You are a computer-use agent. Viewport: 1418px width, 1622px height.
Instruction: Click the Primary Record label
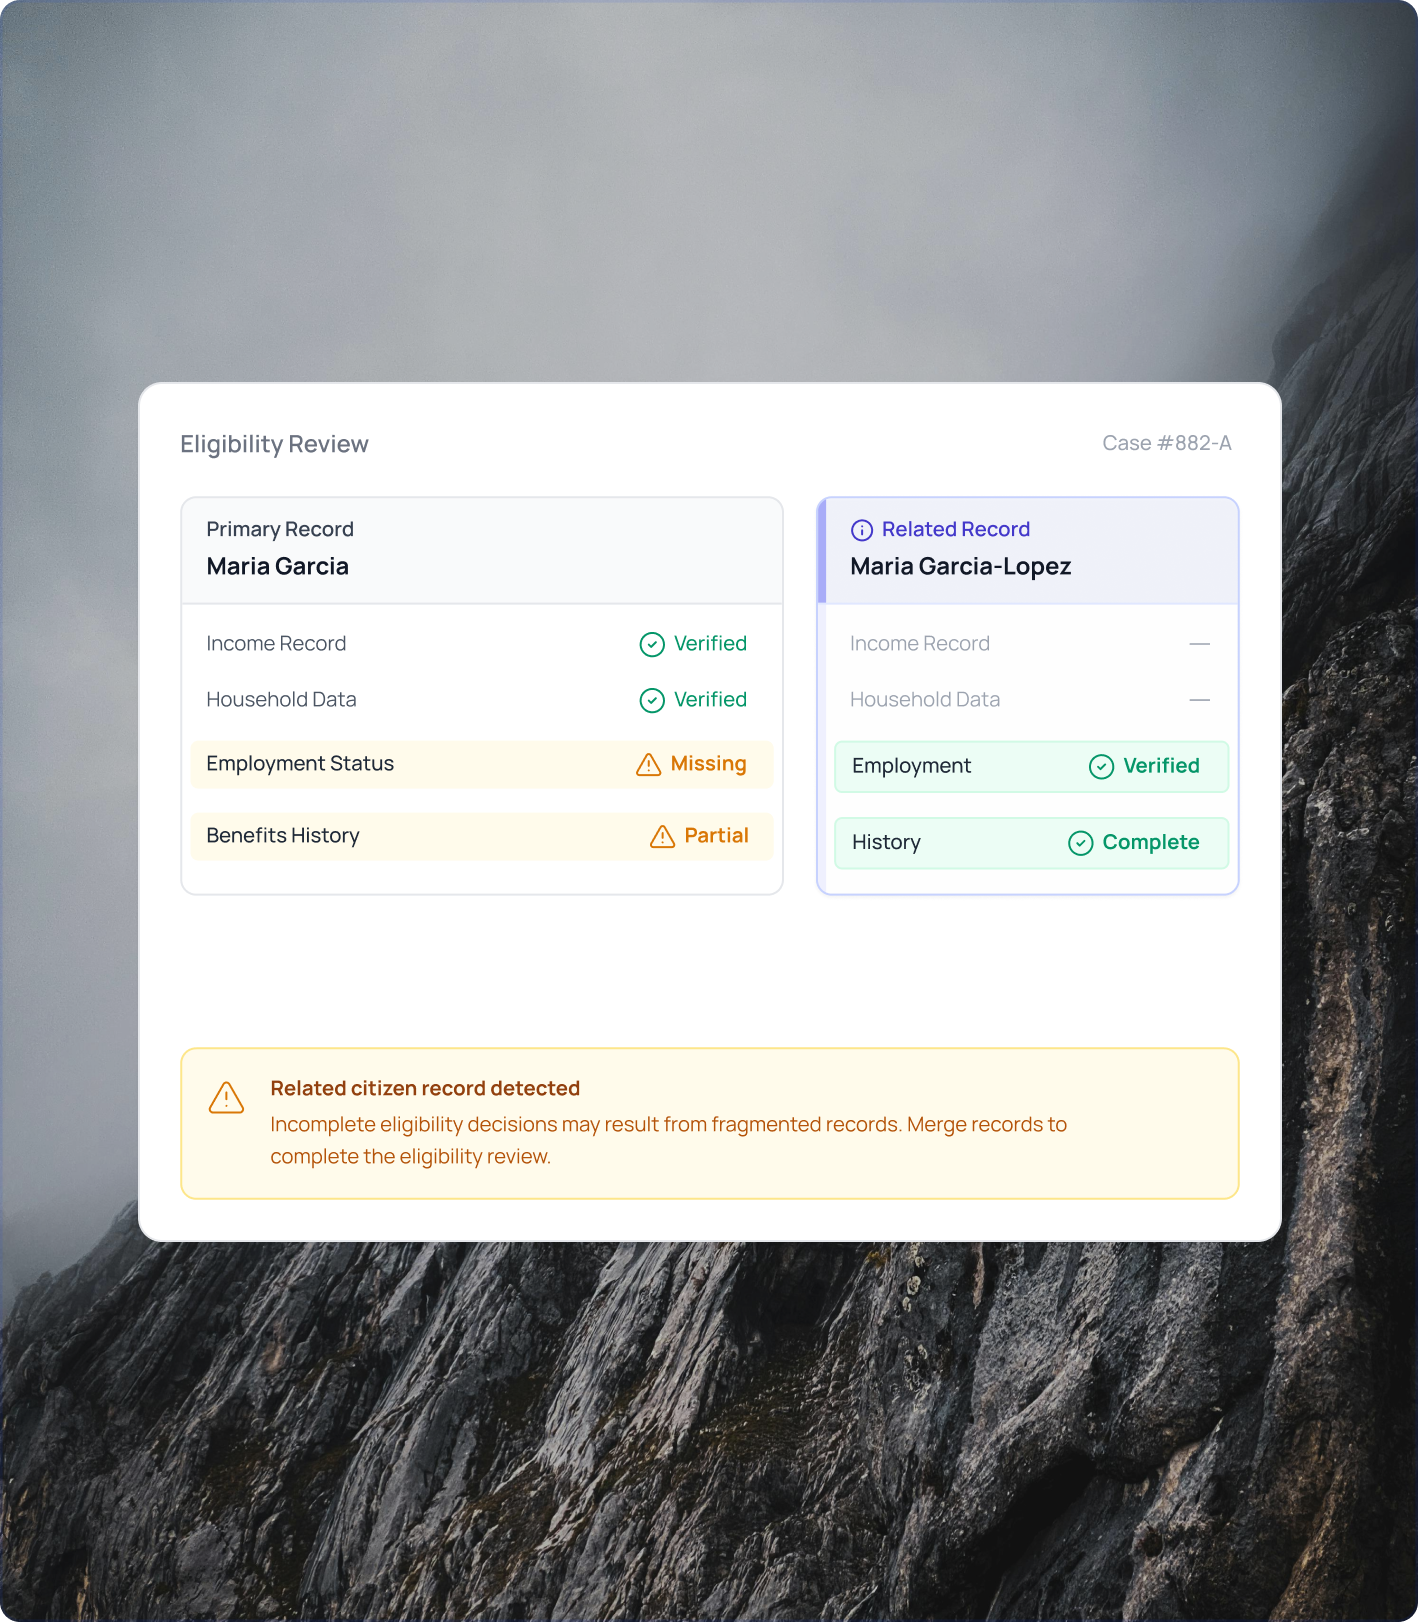point(280,529)
